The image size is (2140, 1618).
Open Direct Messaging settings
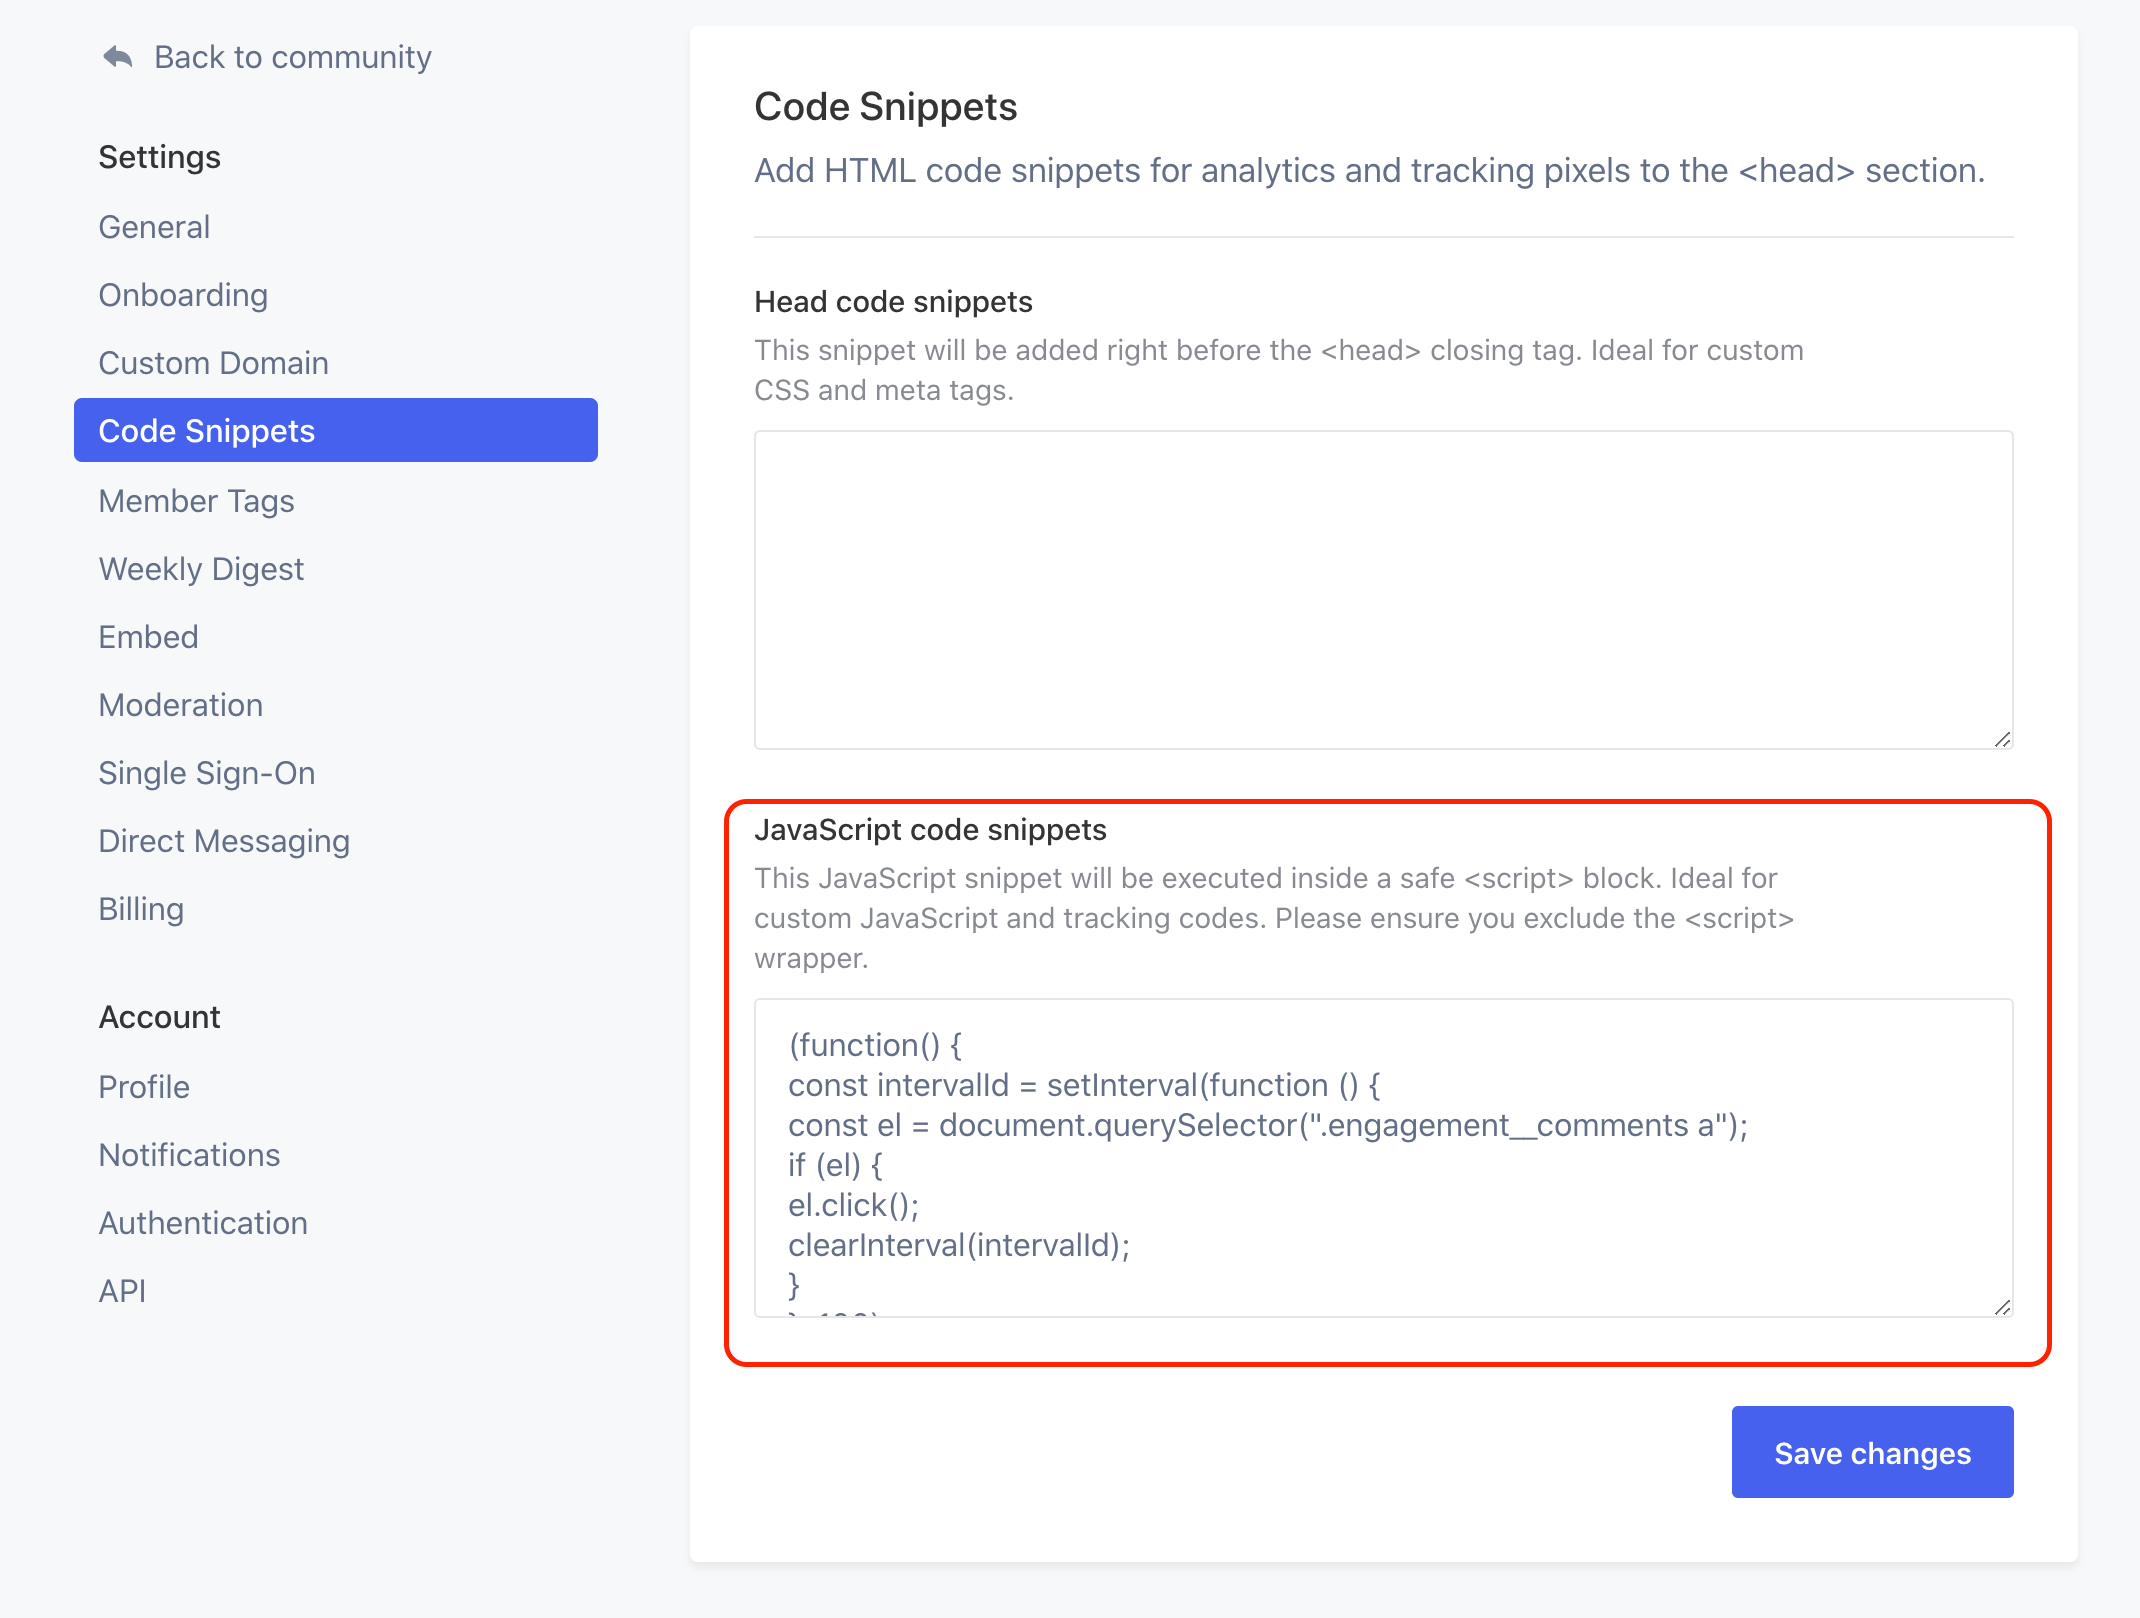[x=224, y=841]
